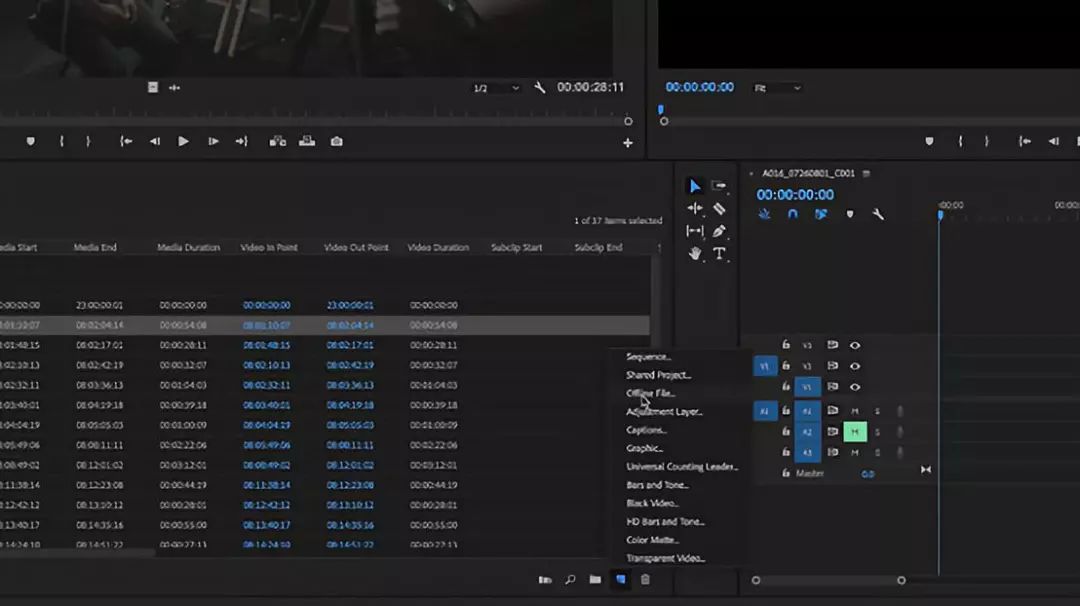
Task: Click the Track Select Forward tool
Action: point(719,186)
